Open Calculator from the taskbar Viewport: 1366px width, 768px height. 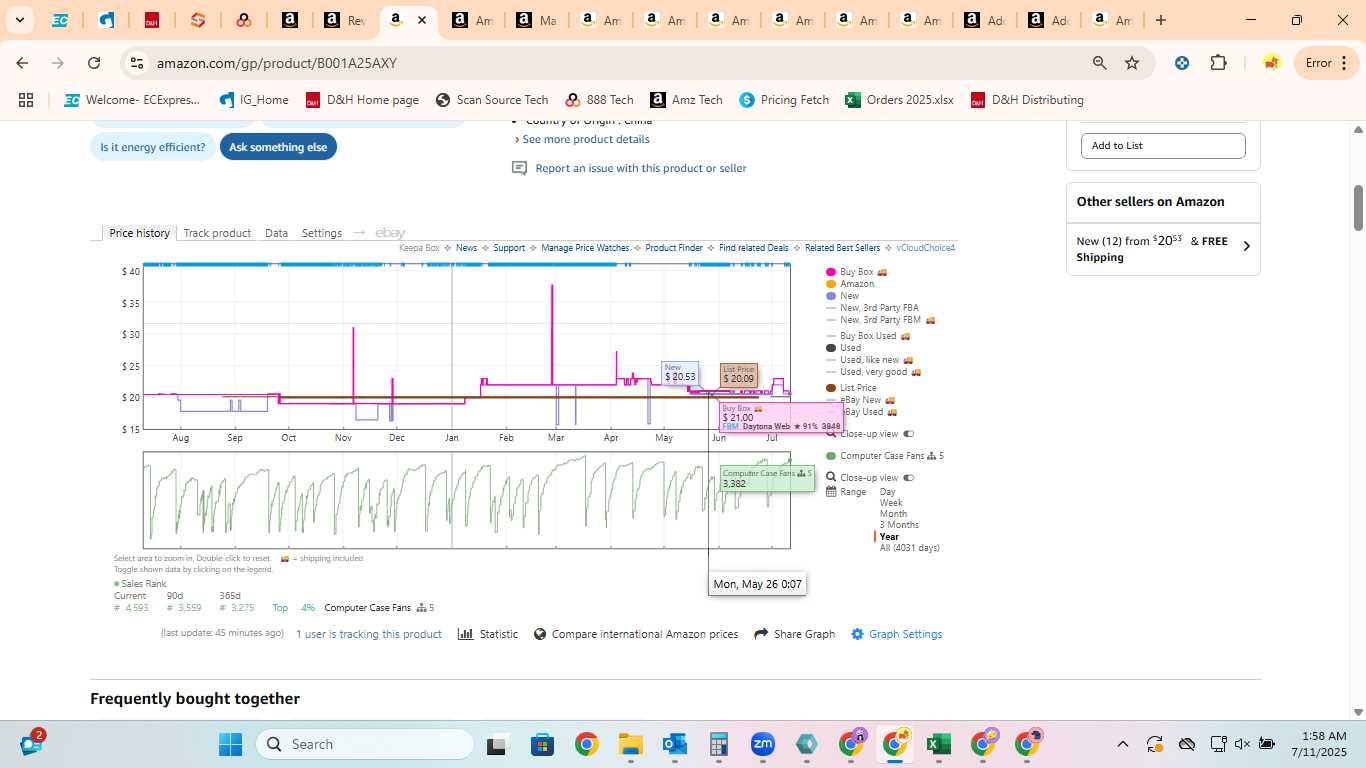pyautogui.click(x=718, y=744)
